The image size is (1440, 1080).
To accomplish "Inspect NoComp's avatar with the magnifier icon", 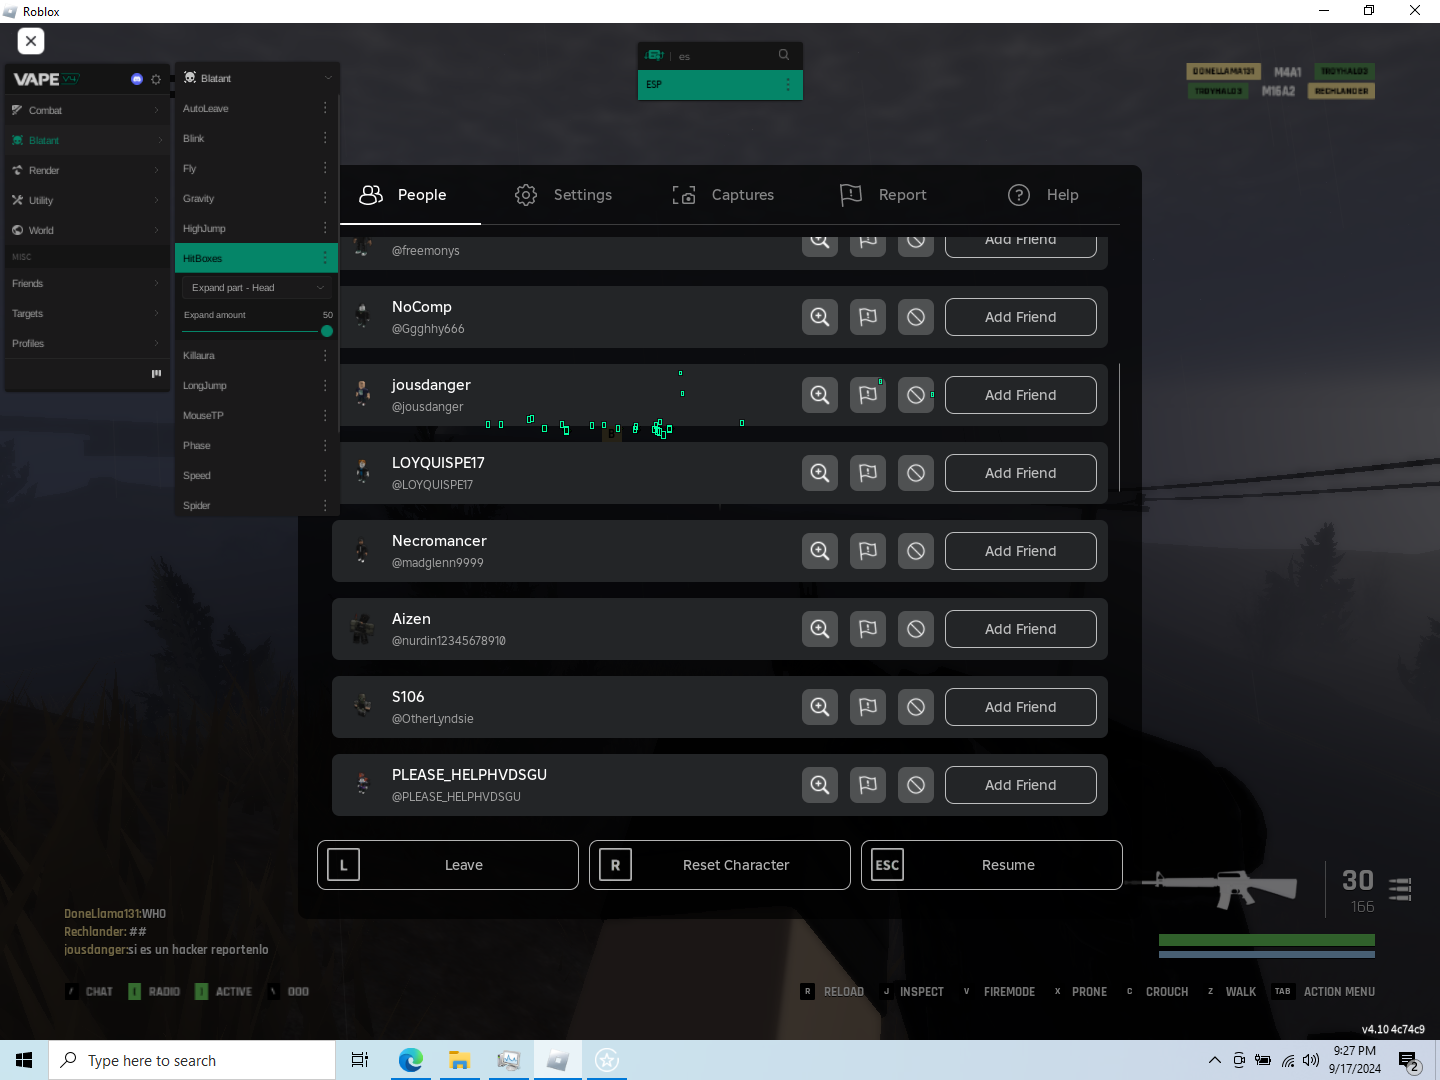I will click(x=820, y=317).
